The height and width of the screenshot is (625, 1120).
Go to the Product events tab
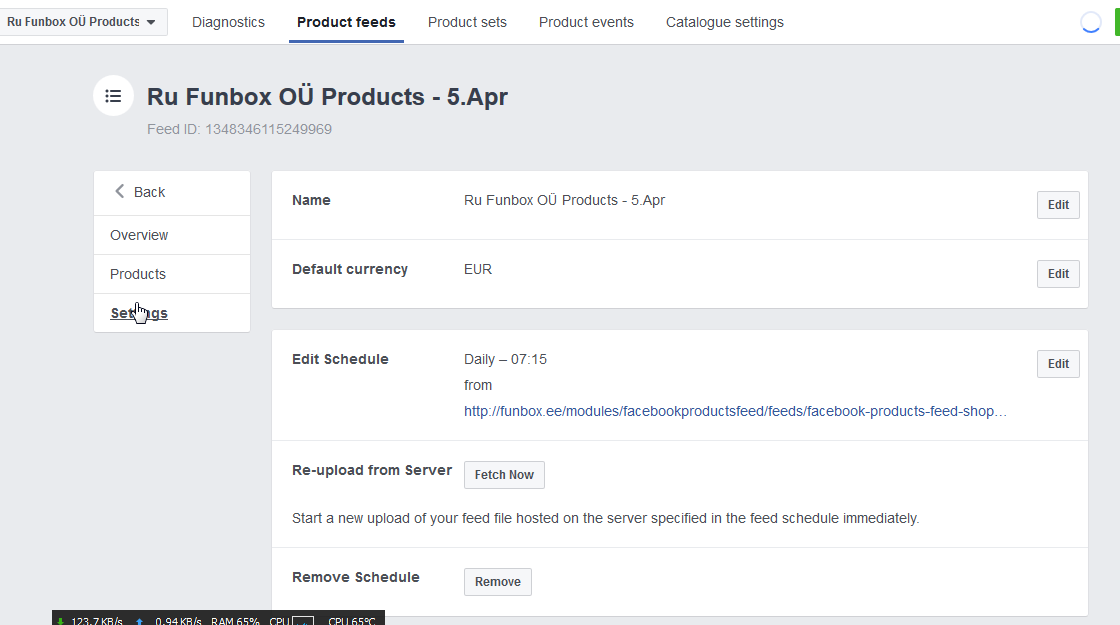tap(586, 22)
